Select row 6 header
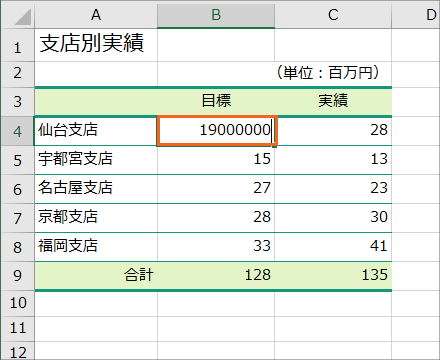440x360 pixels. click(x=18, y=189)
